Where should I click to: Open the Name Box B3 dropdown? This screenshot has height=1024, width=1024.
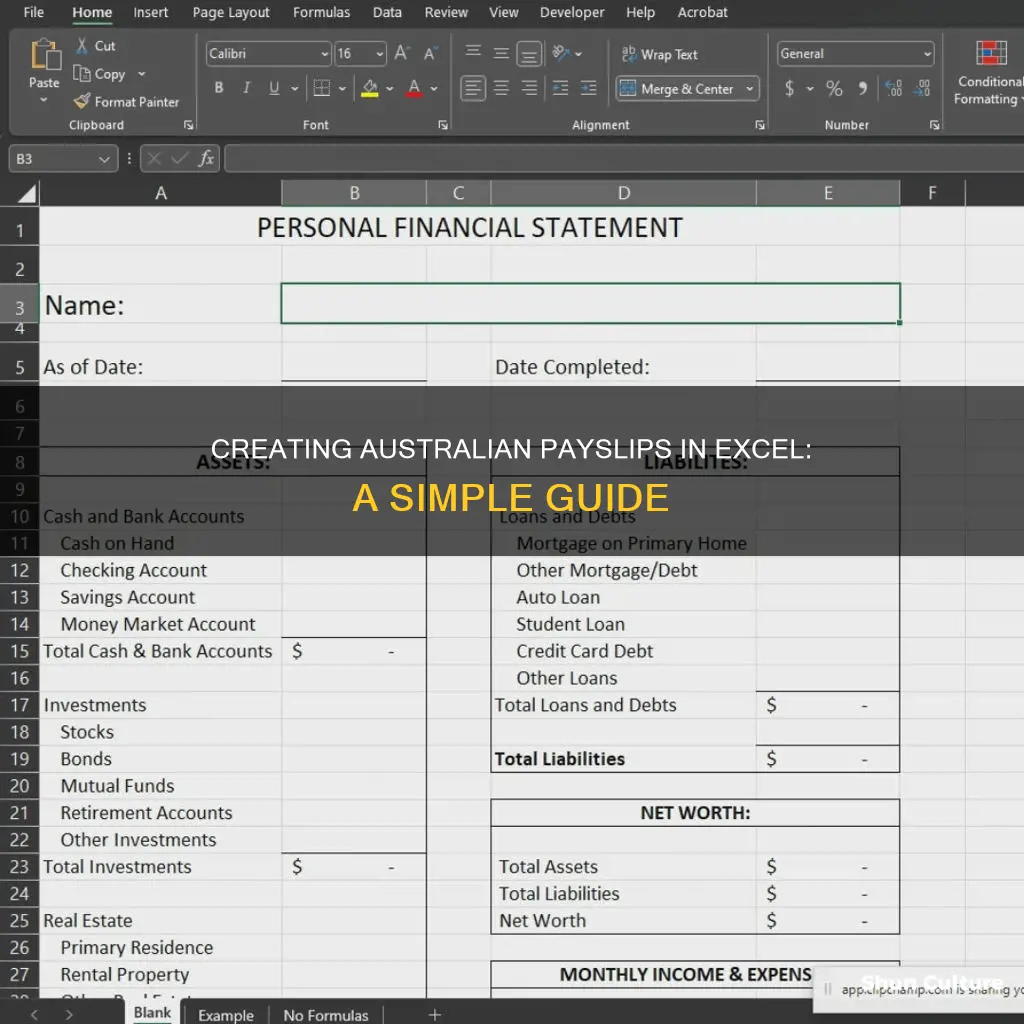[x=104, y=159]
